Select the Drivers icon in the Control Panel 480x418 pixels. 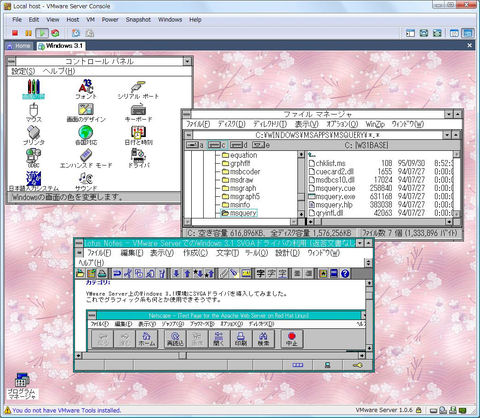[x=139, y=158]
